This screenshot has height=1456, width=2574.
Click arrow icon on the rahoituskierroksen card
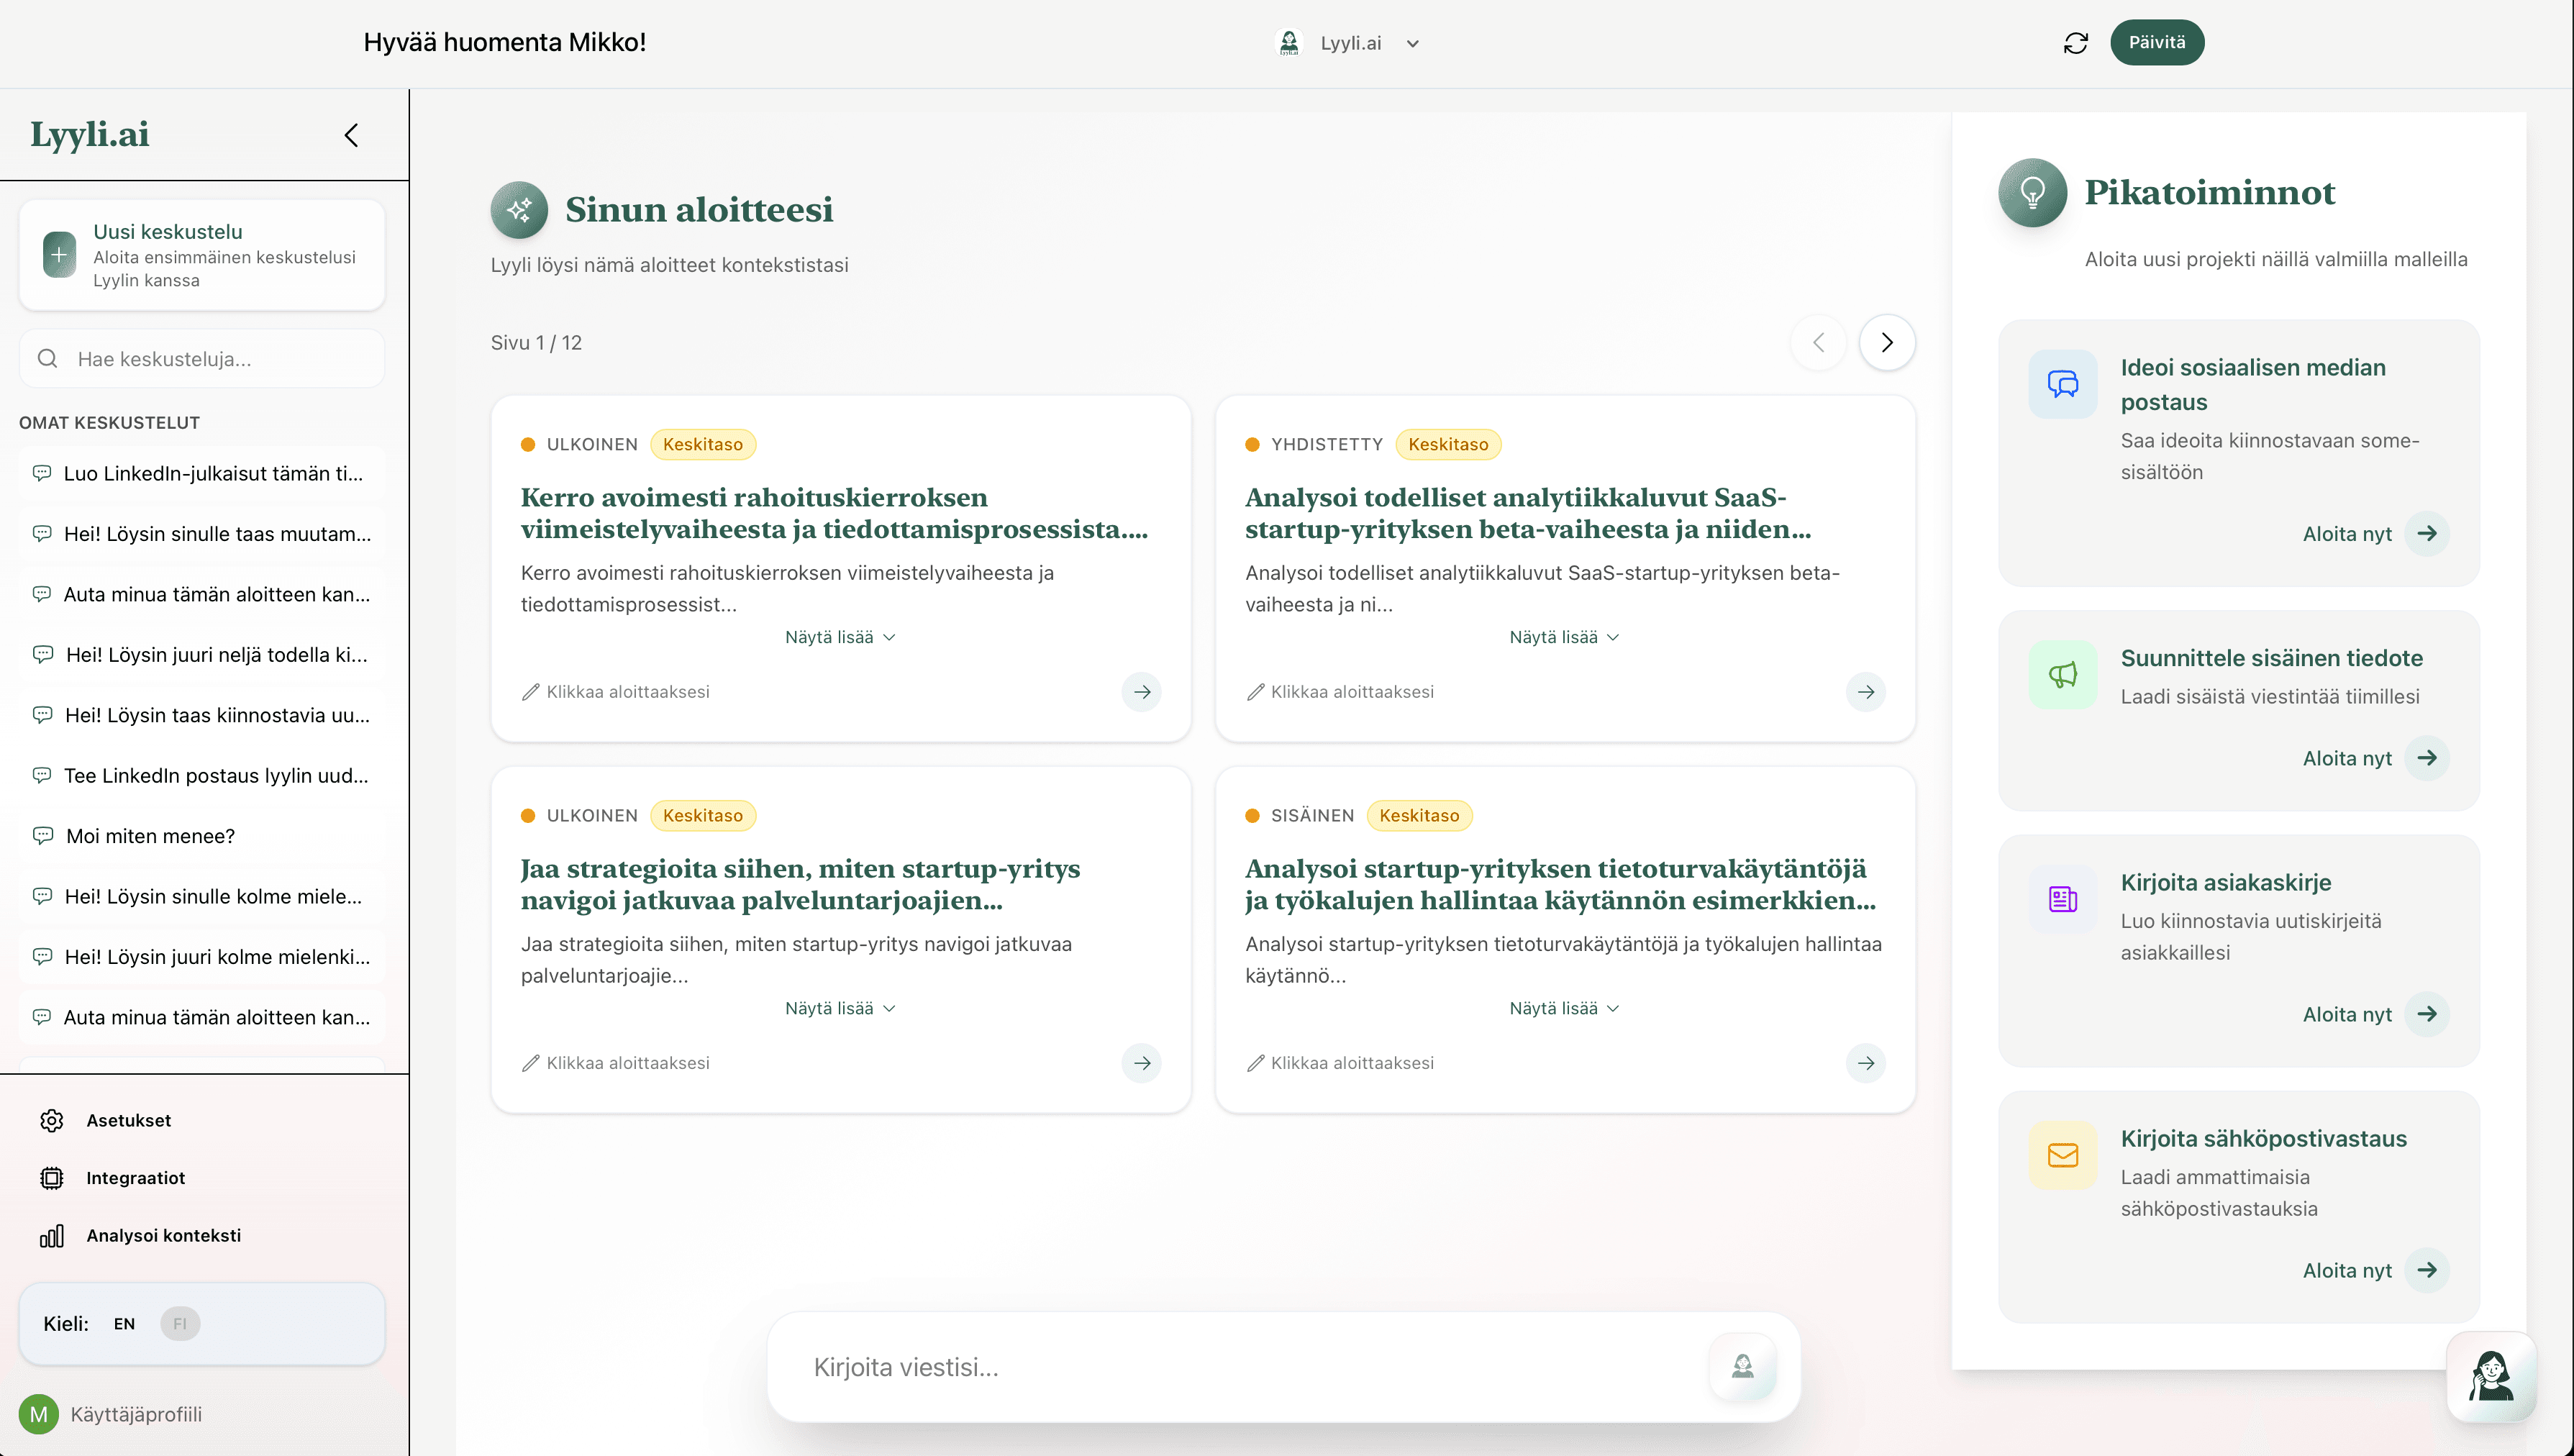coord(1141,692)
